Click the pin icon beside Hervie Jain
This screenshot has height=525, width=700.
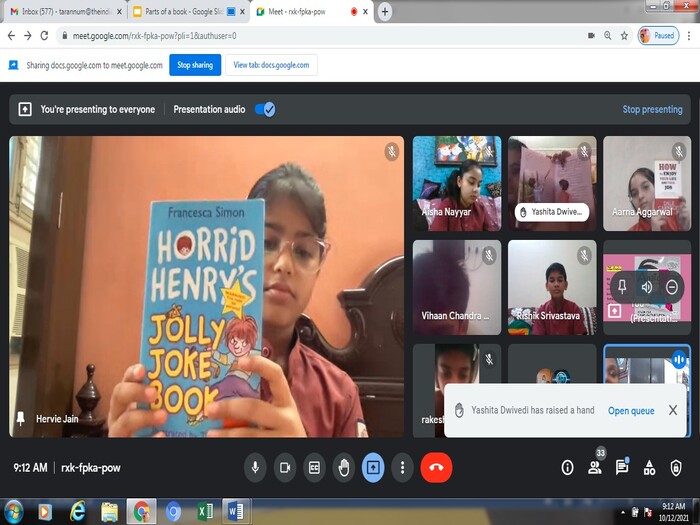pyautogui.click(x=20, y=419)
